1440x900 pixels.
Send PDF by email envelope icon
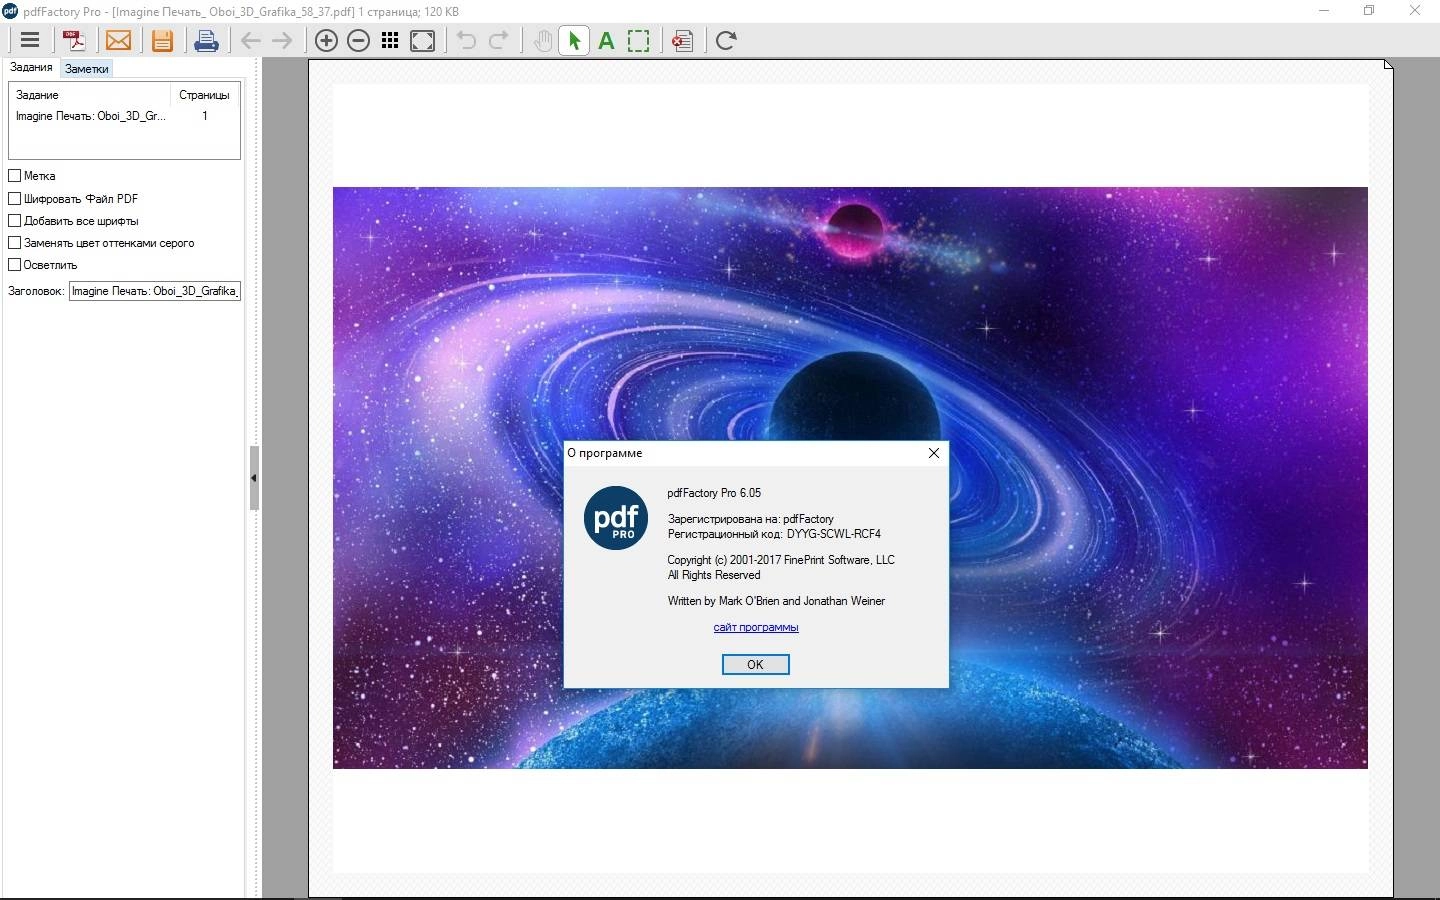[x=119, y=40]
